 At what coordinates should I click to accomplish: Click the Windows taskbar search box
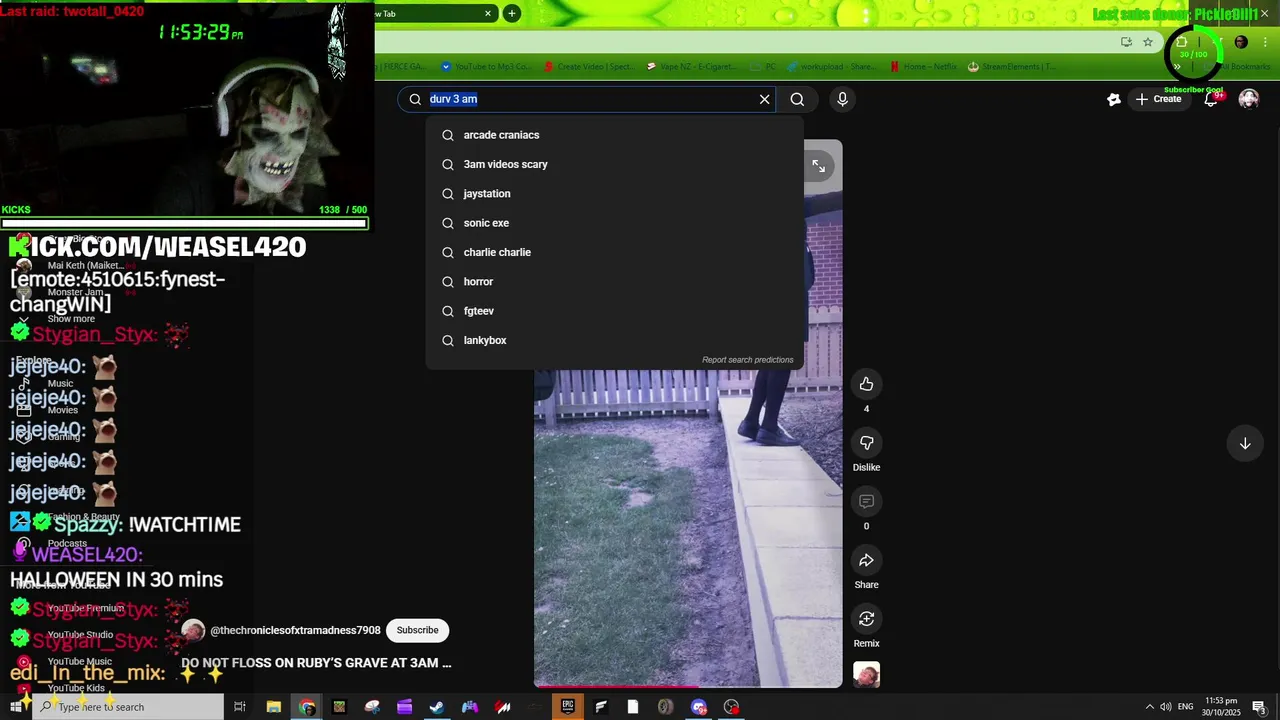(128, 707)
